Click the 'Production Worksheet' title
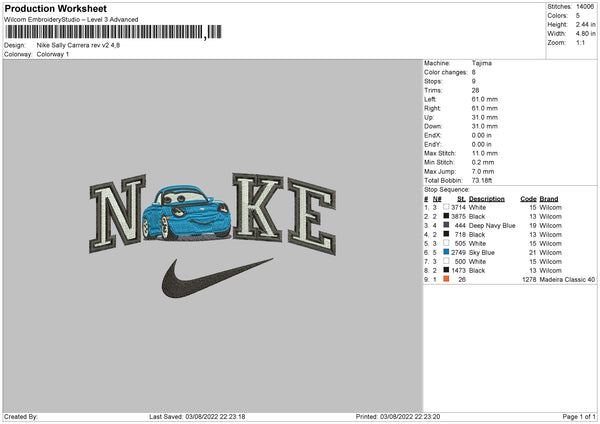Viewport: 600px width, 424px height. tap(55, 9)
